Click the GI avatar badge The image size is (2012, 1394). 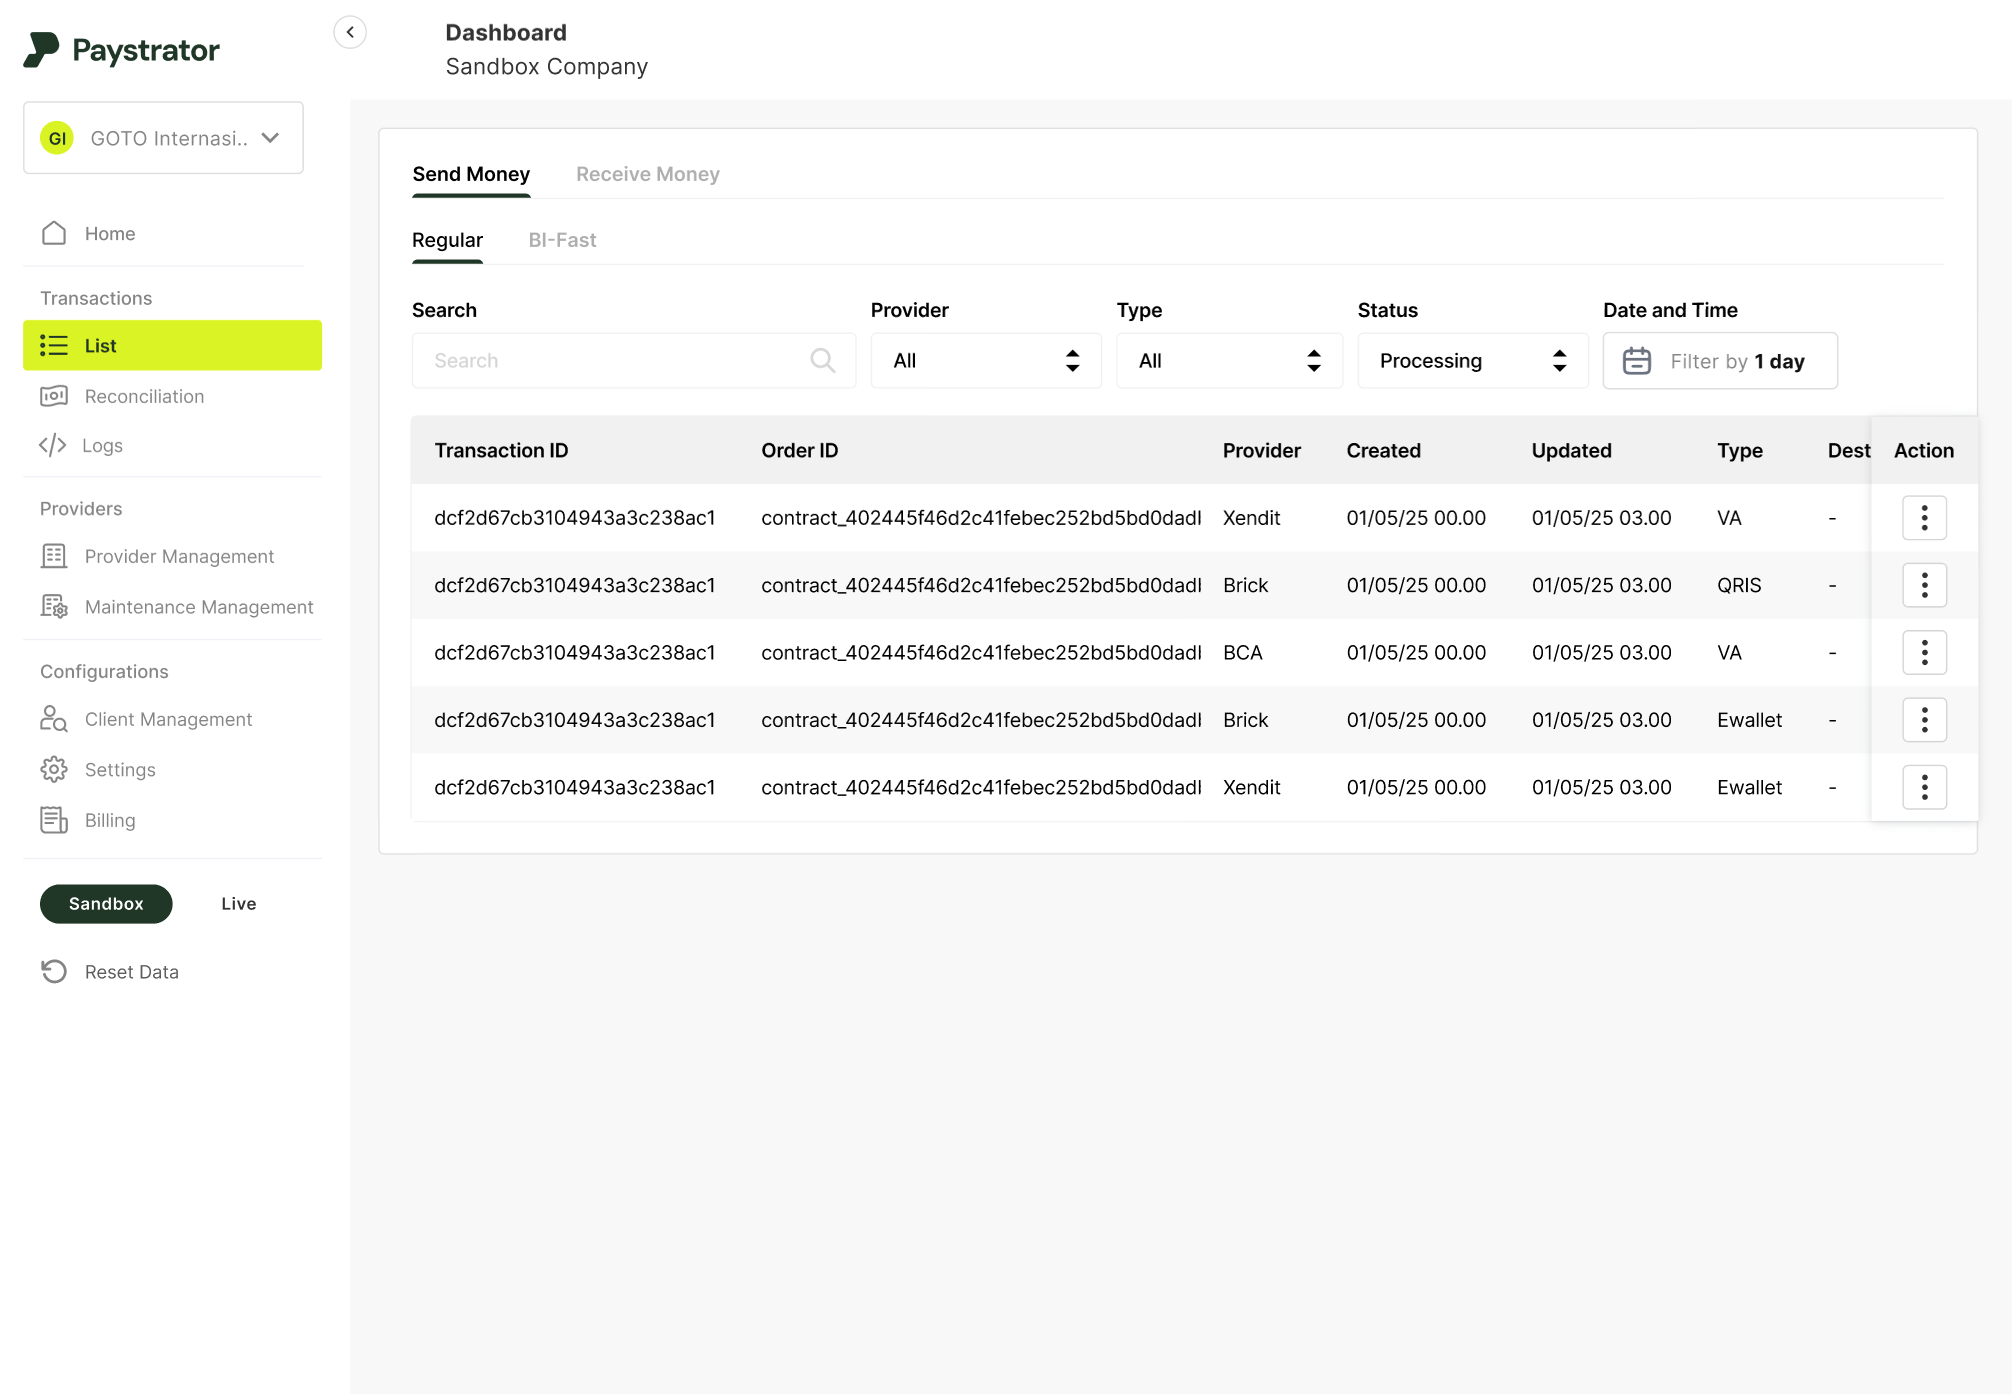click(x=58, y=138)
